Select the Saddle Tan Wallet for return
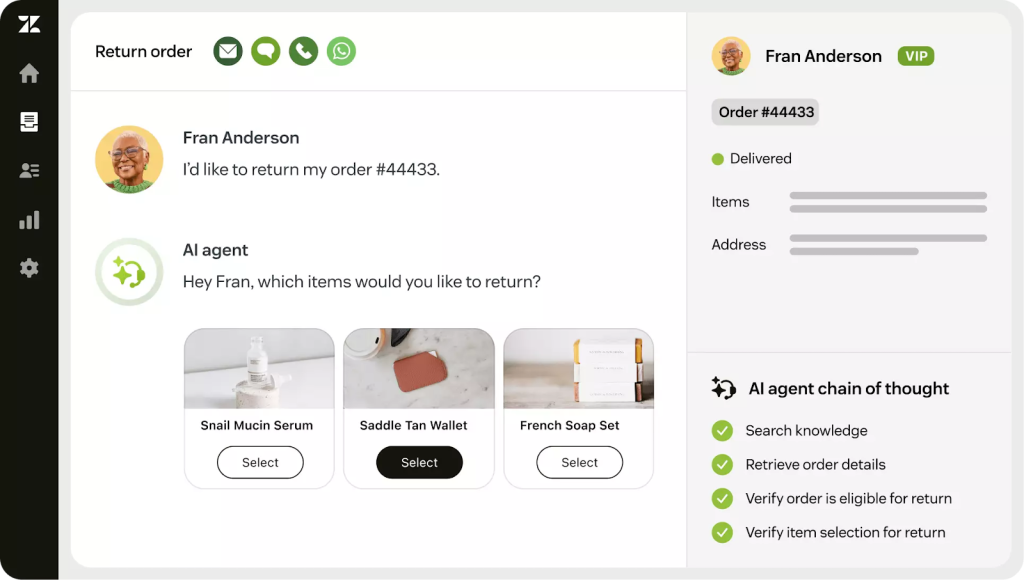Screen dimensions: 1024x580 tap(419, 462)
